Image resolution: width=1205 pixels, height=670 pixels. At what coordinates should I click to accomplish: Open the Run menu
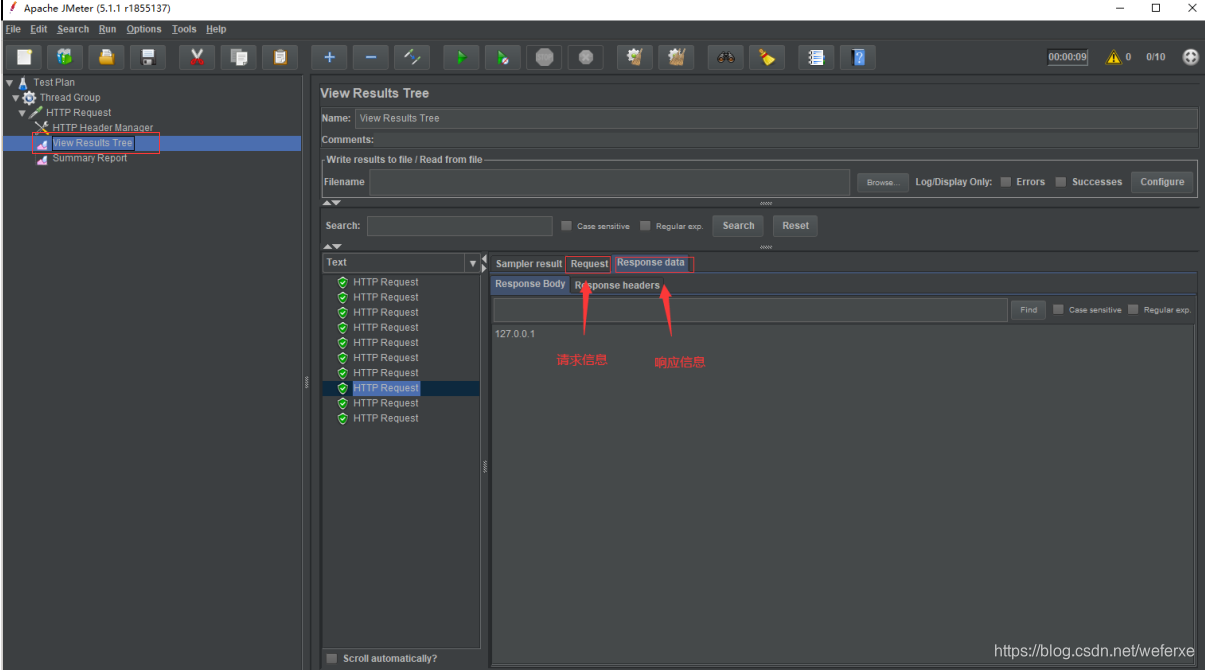107,29
